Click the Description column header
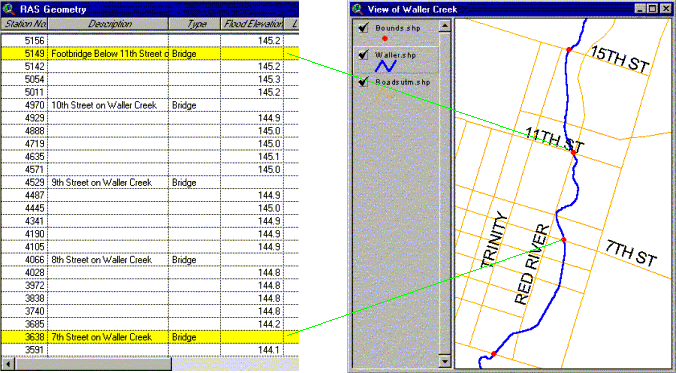 (x=108, y=24)
